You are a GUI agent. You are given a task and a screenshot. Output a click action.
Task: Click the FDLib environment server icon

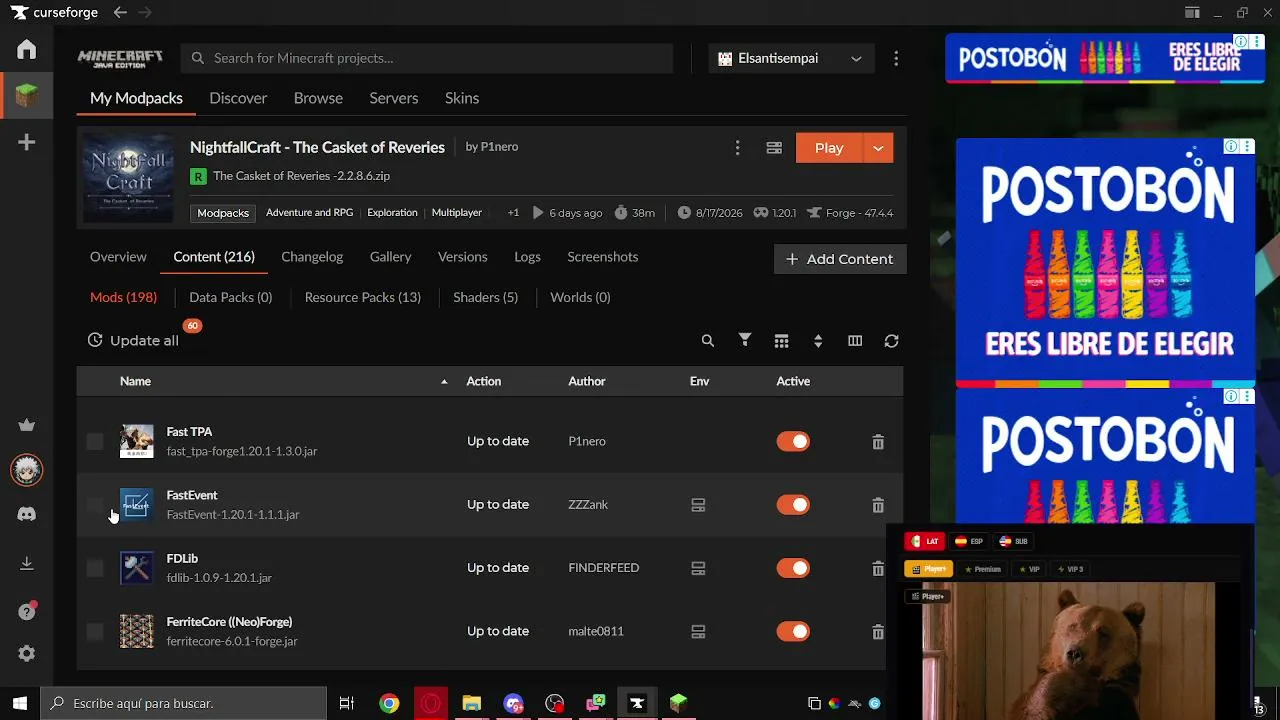click(698, 568)
